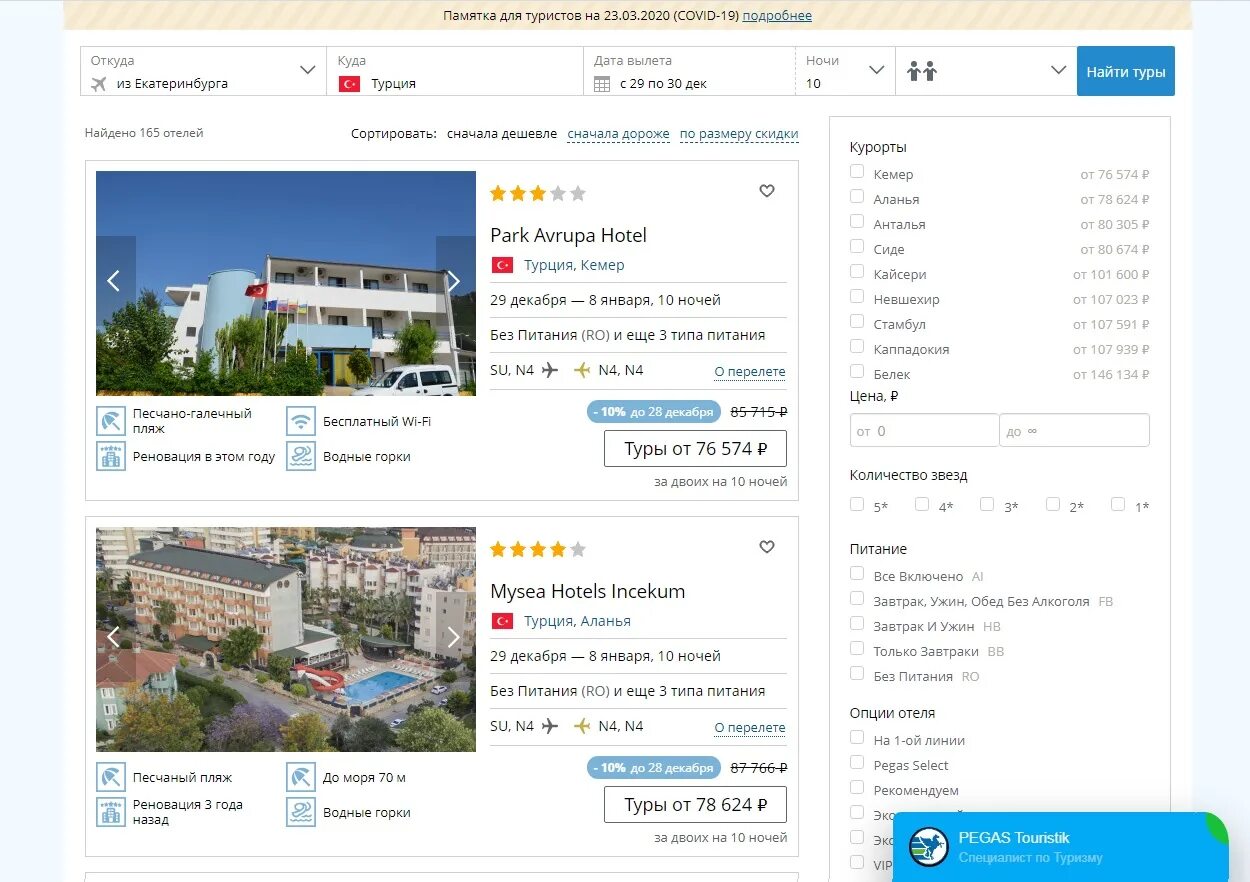
Task: Check the Без Питания RO filter option
Action: pos(857,673)
